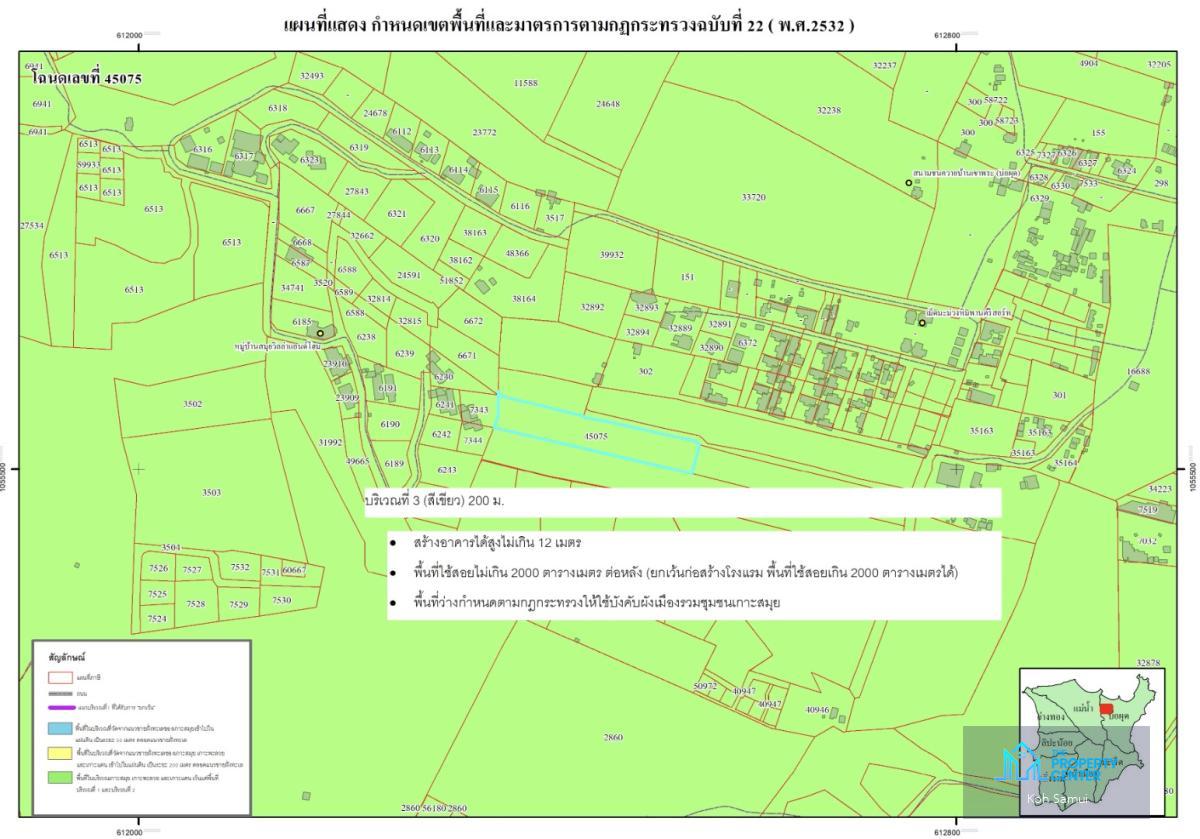The image size is (1200, 839).
Task: Click the gray road line symbol in legend
Action: (x=60, y=692)
